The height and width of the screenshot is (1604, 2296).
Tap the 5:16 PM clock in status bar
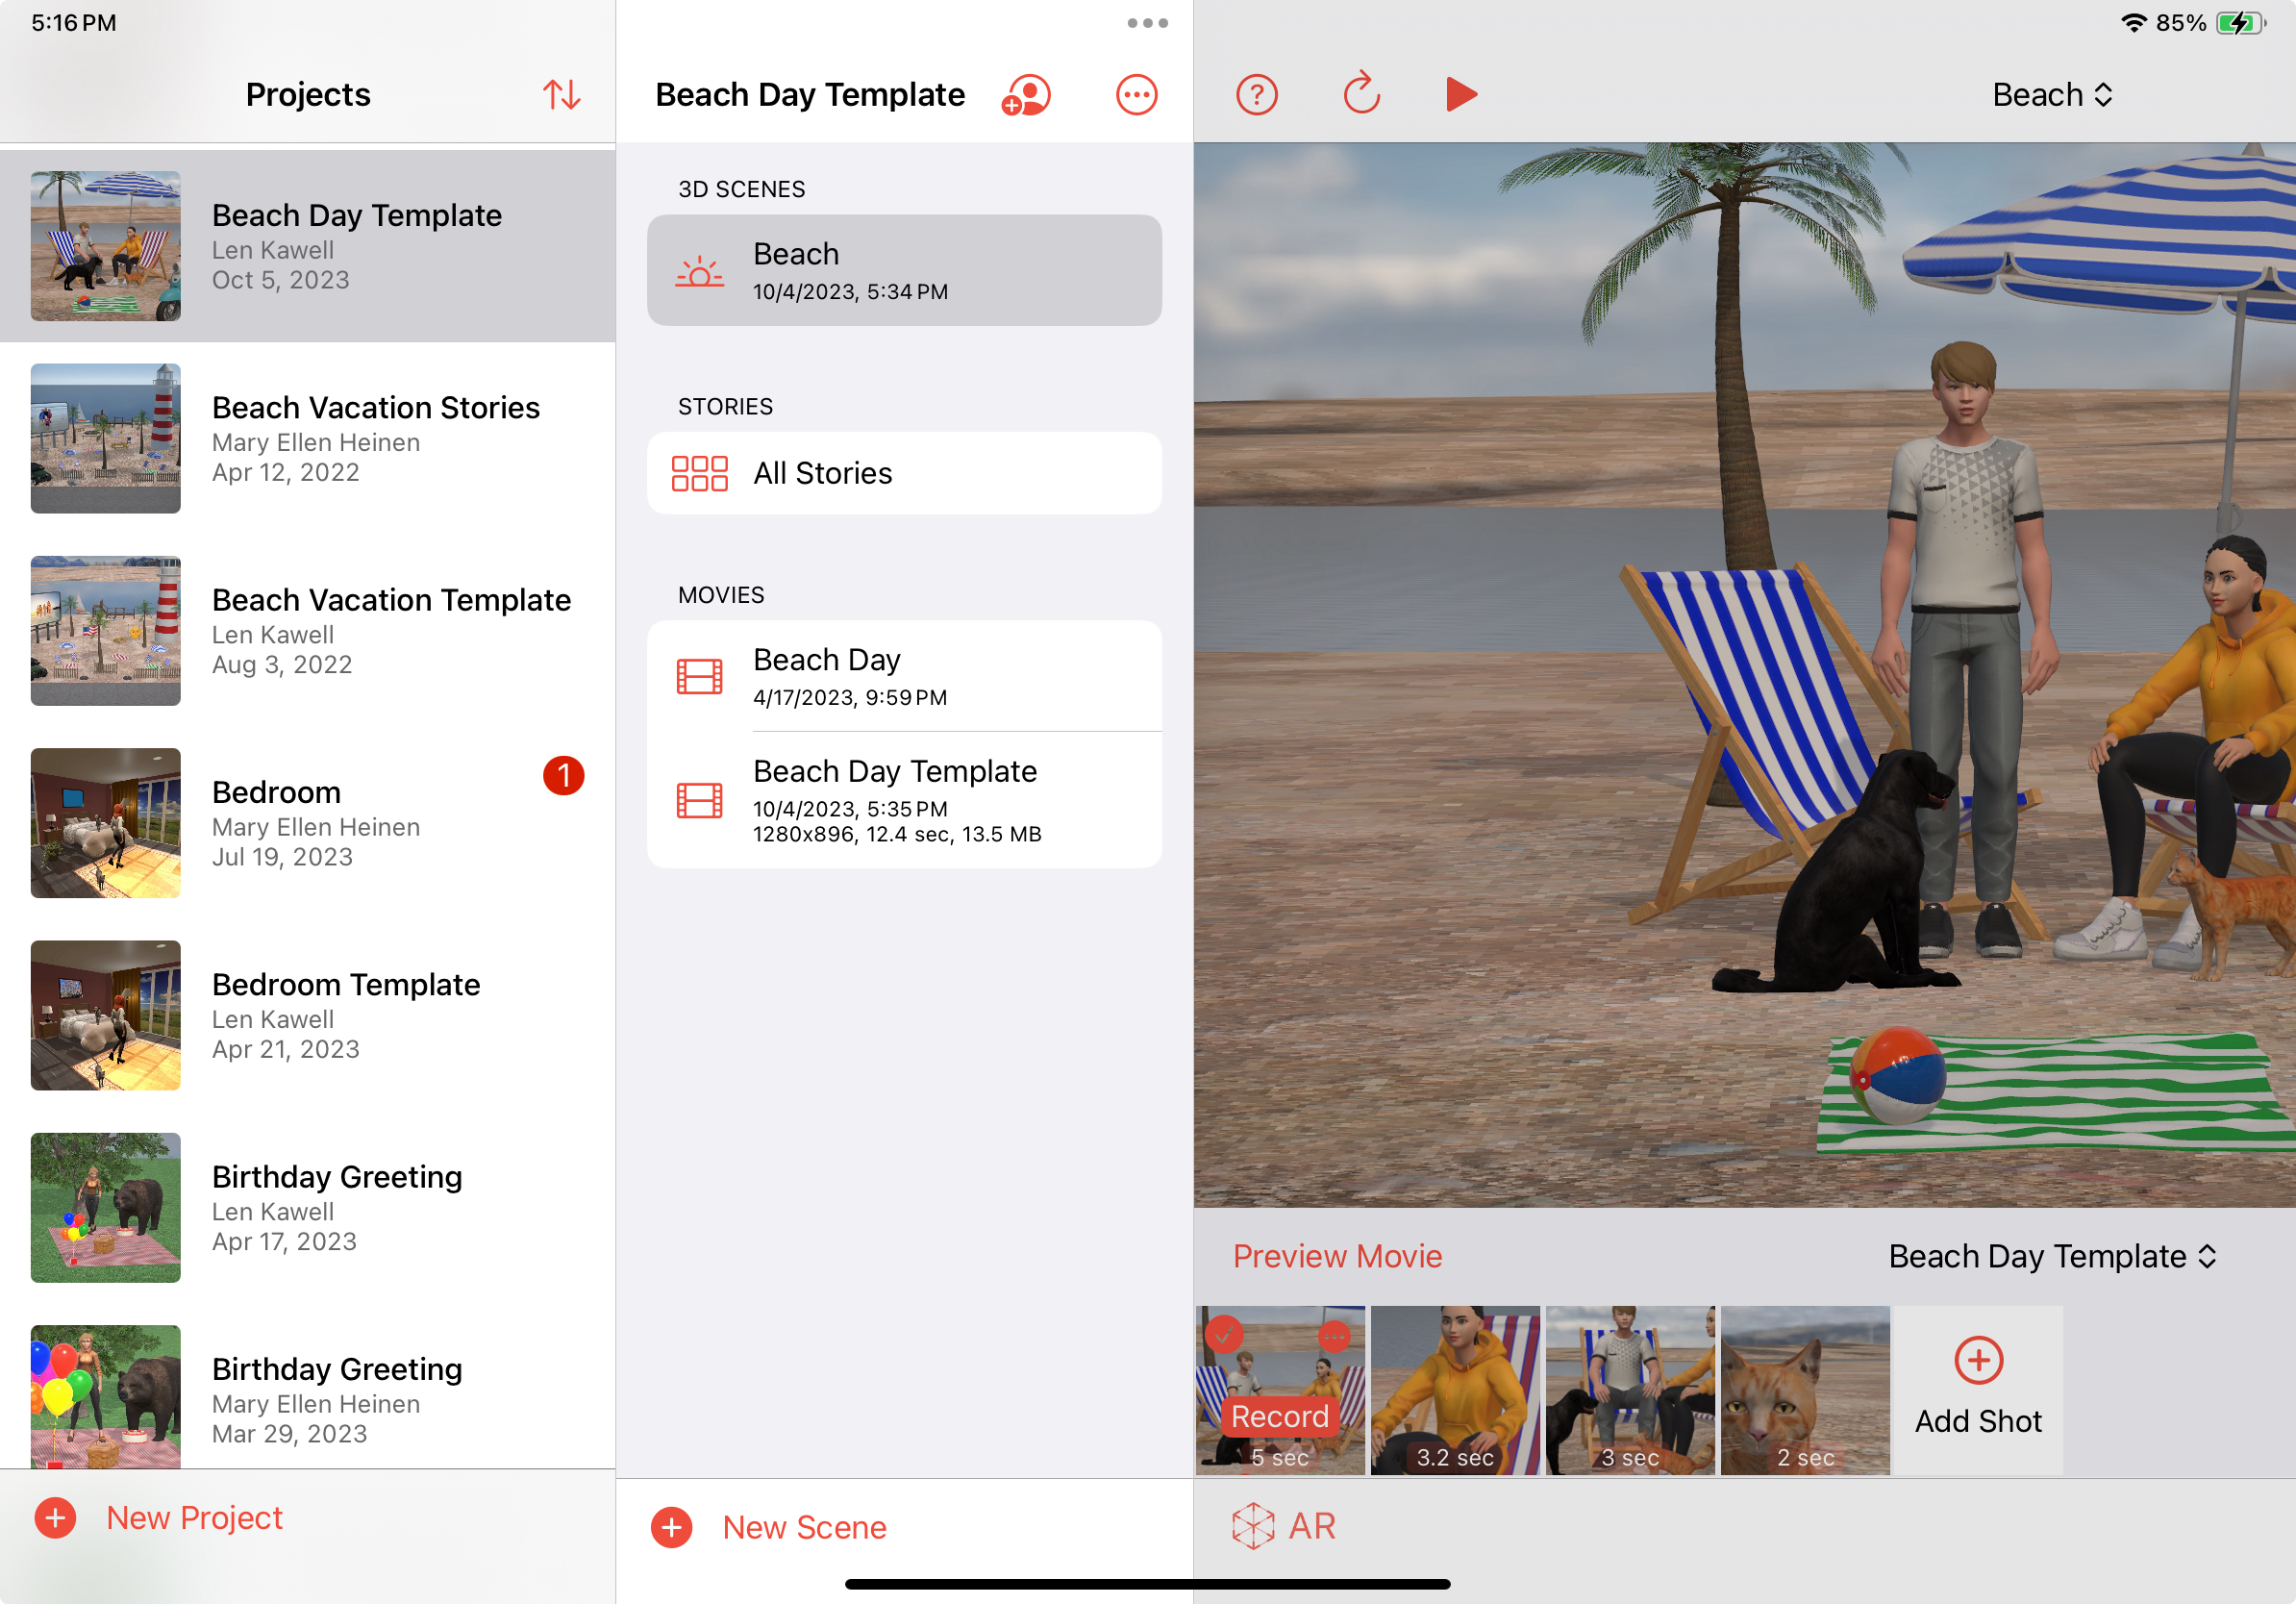click(73, 23)
